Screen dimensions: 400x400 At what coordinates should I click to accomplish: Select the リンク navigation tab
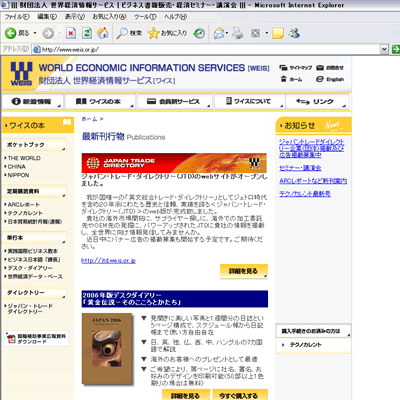tap(317, 101)
